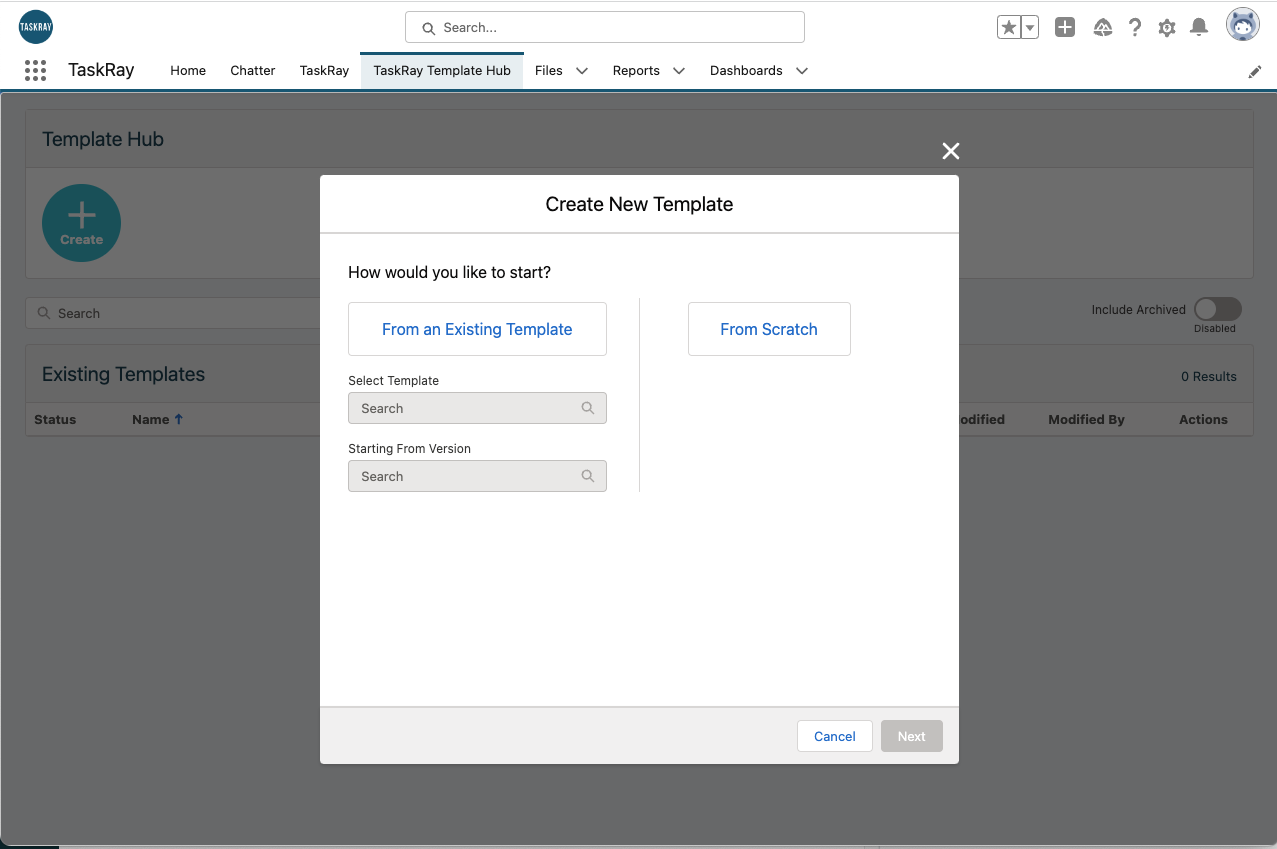Click the Actions column header

pyautogui.click(x=1203, y=420)
